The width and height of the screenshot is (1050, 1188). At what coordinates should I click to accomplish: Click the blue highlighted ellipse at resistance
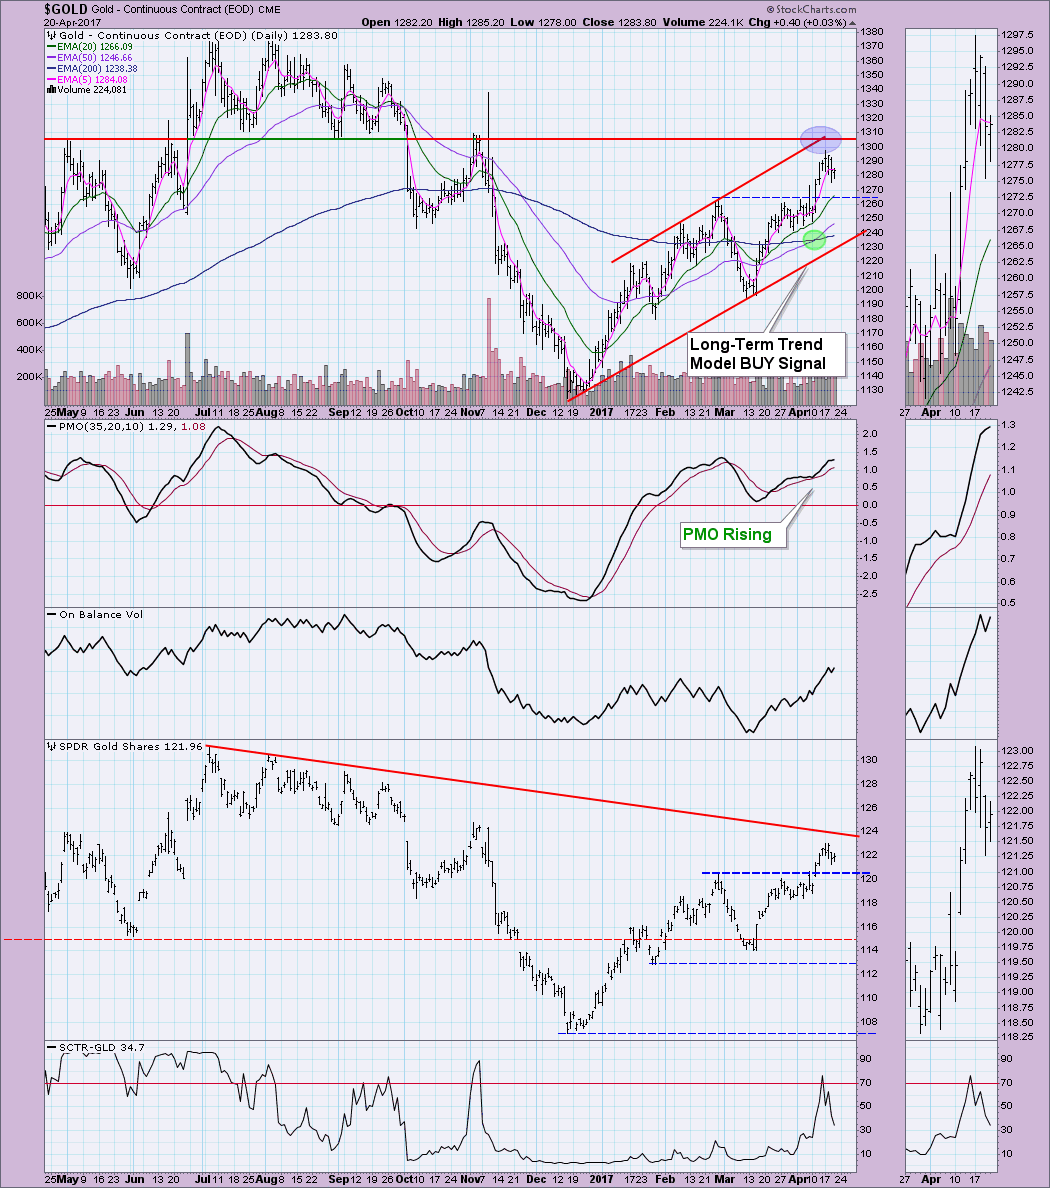coord(820,139)
